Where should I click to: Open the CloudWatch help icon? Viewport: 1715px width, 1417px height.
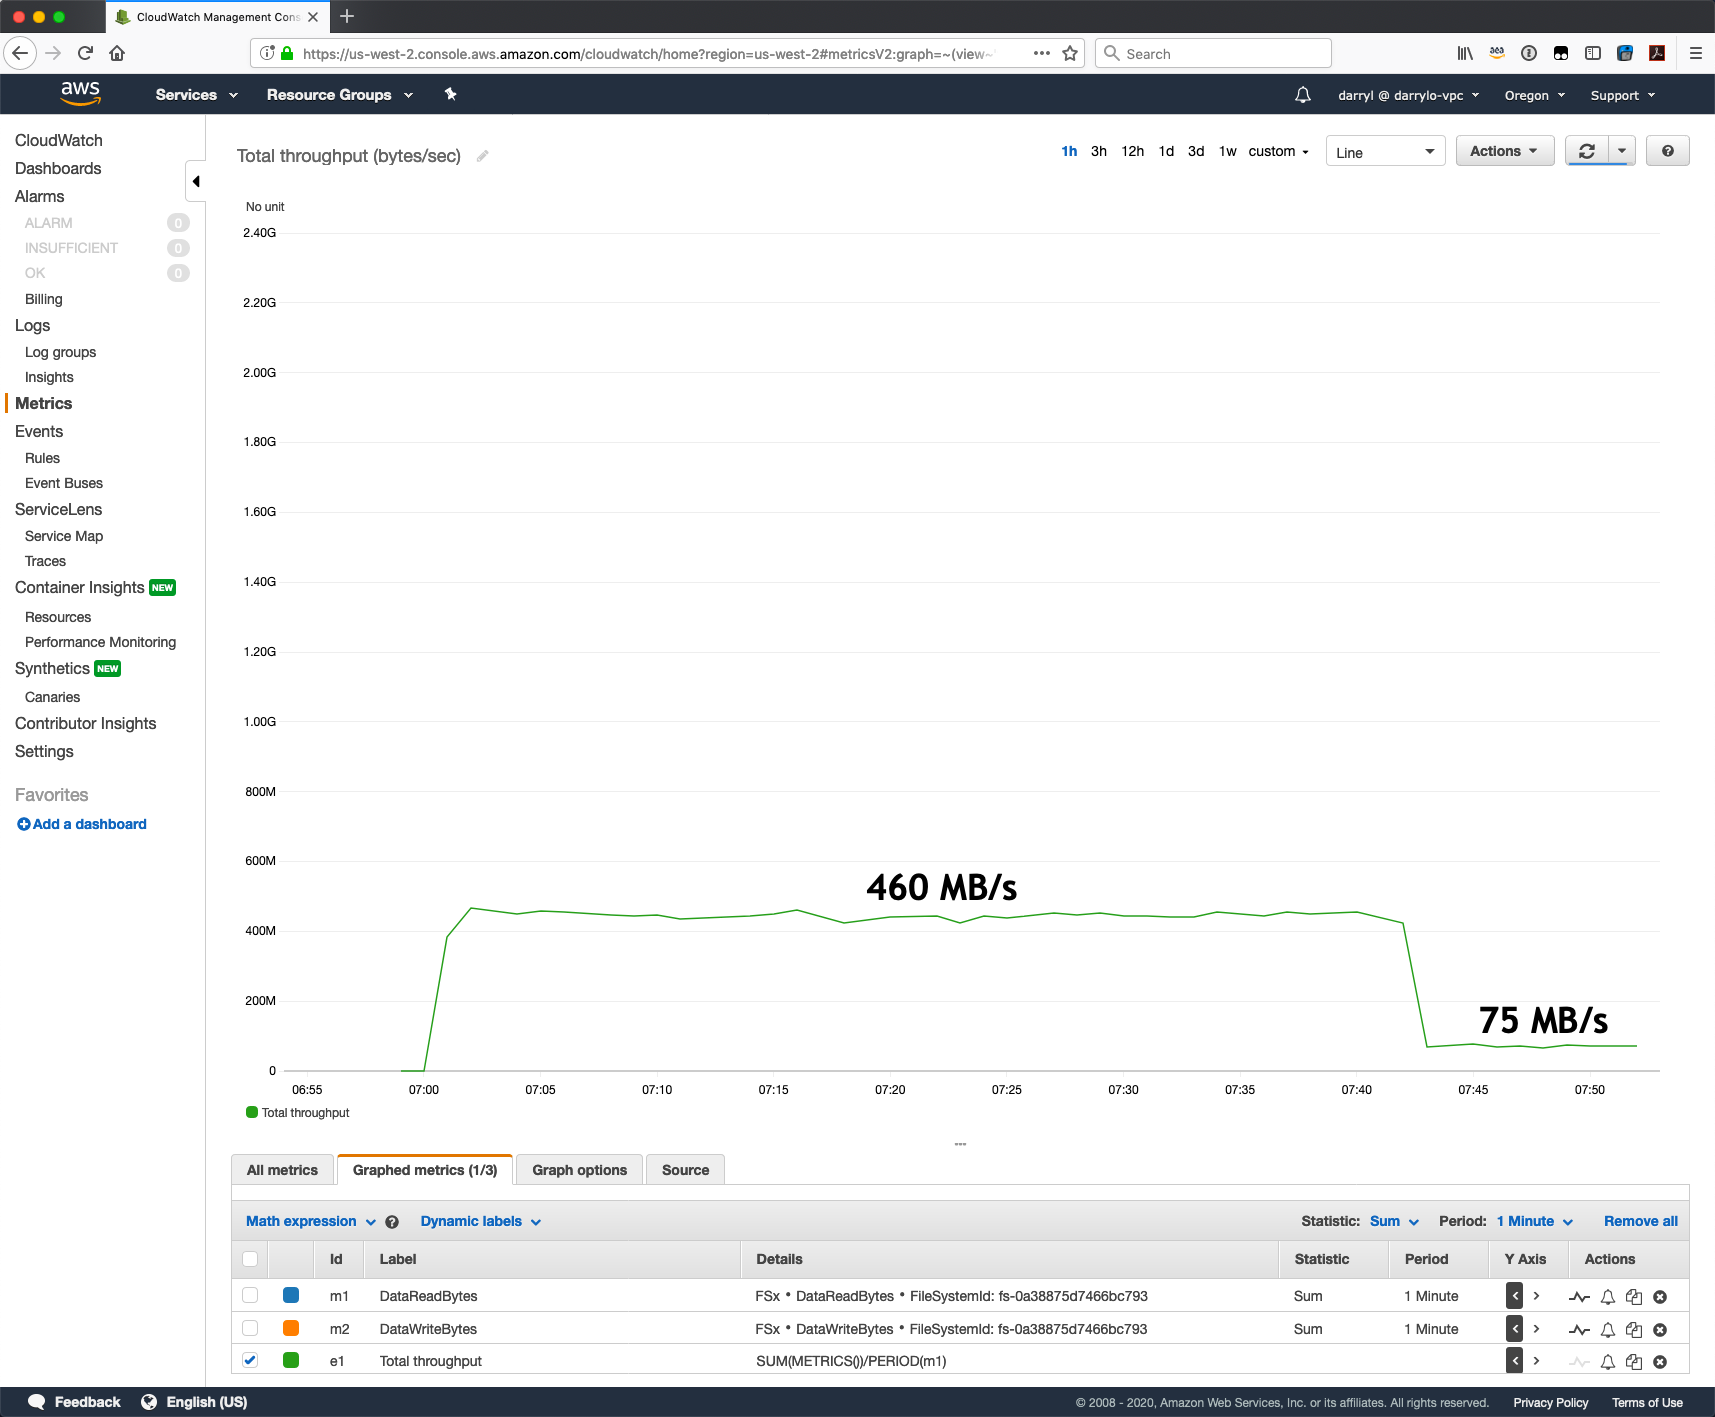1667,150
